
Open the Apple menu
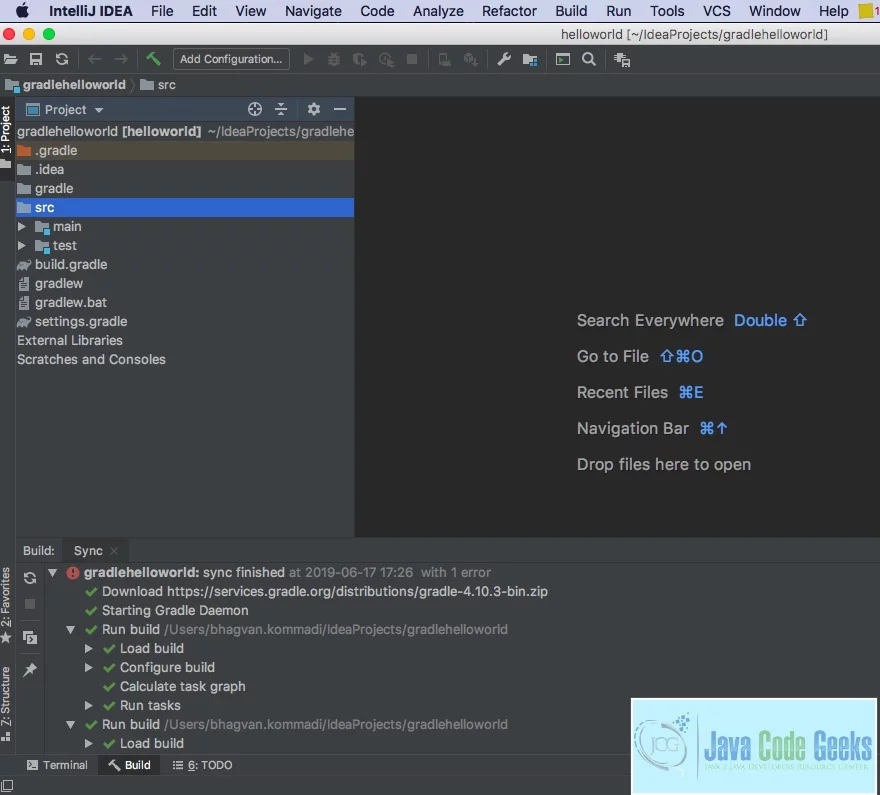(22, 11)
